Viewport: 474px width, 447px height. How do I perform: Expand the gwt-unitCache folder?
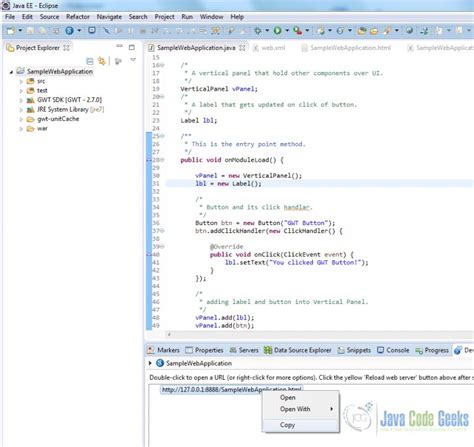[x=21, y=119]
